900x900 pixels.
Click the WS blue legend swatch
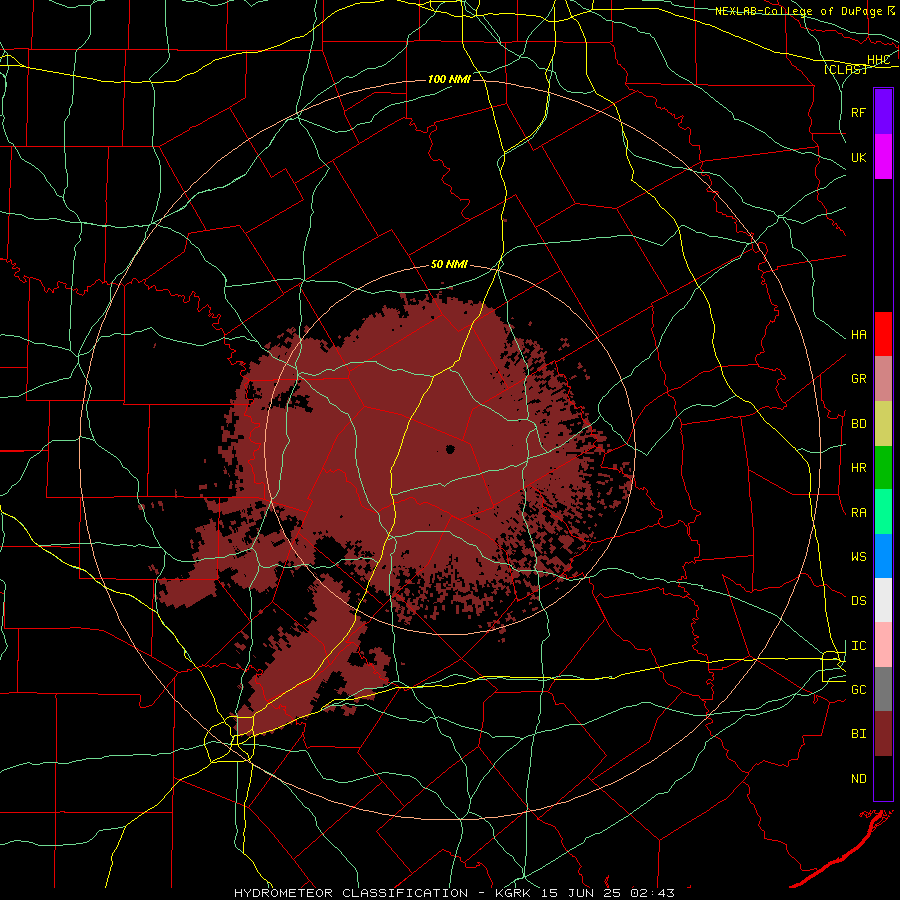pyautogui.click(x=883, y=556)
